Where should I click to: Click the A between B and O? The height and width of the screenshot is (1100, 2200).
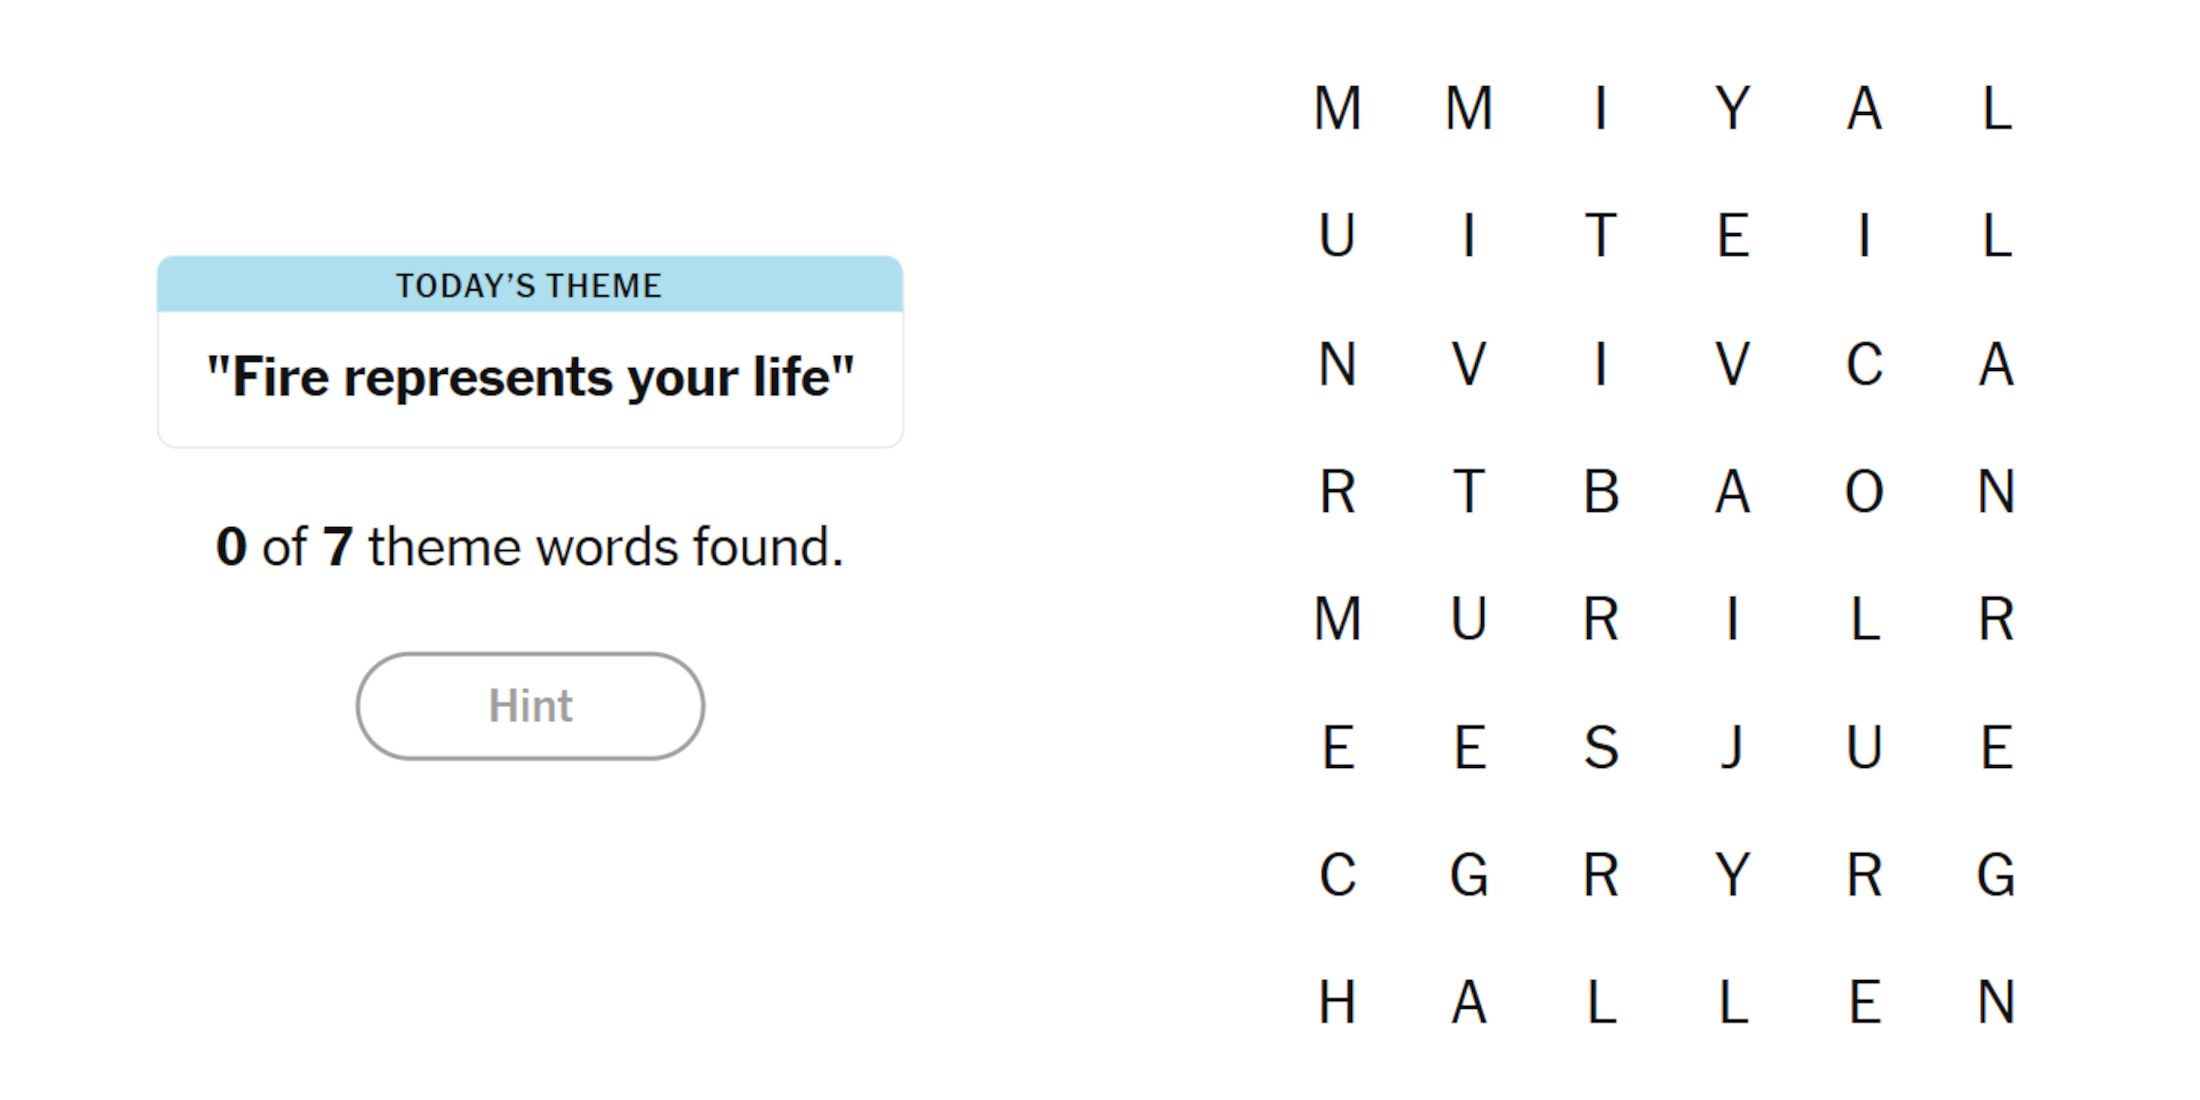point(1732,492)
